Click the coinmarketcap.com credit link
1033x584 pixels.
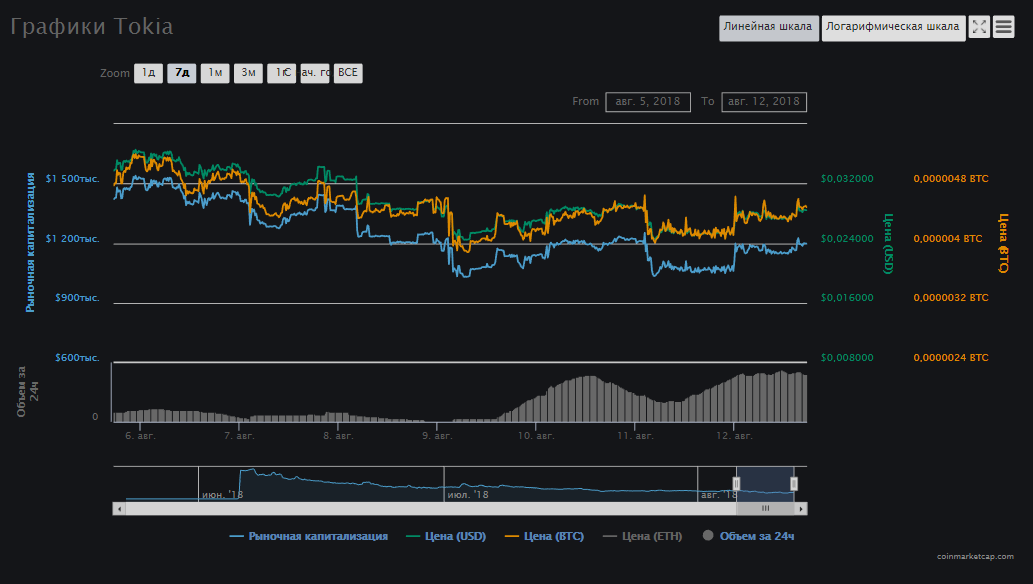[x=975, y=557]
